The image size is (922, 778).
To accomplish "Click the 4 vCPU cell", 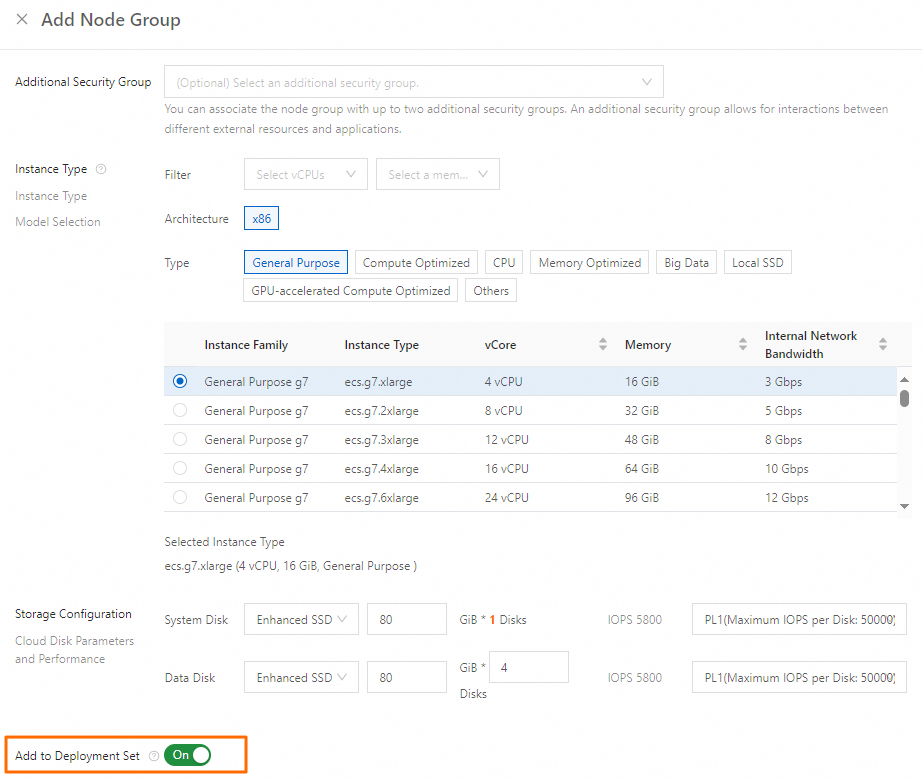I will tap(503, 382).
